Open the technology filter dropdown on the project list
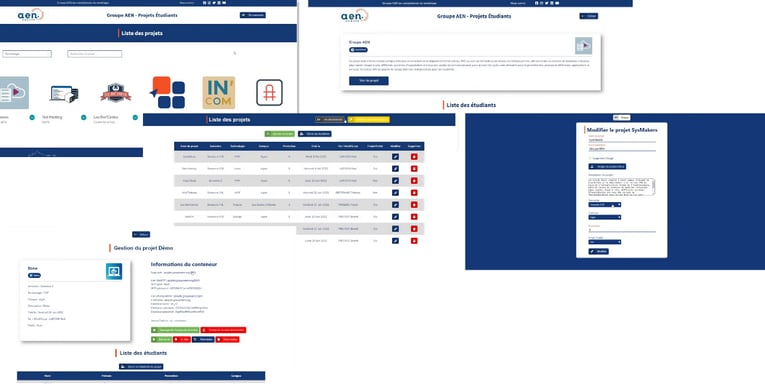The image size is (765, 384). [x=27, y=54]
